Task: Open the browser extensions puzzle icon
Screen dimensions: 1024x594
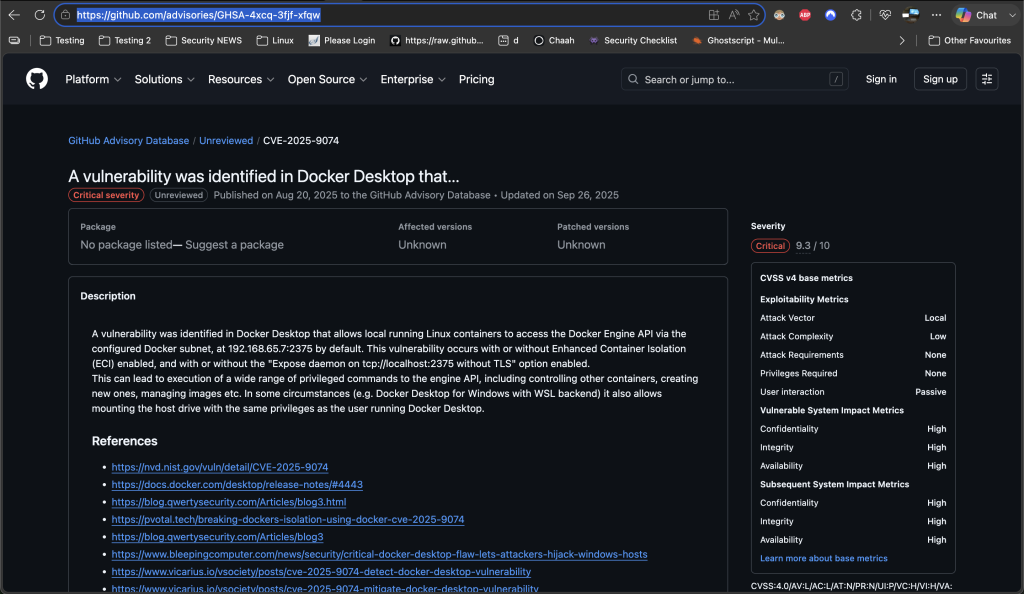Action: tap(856, 14)
